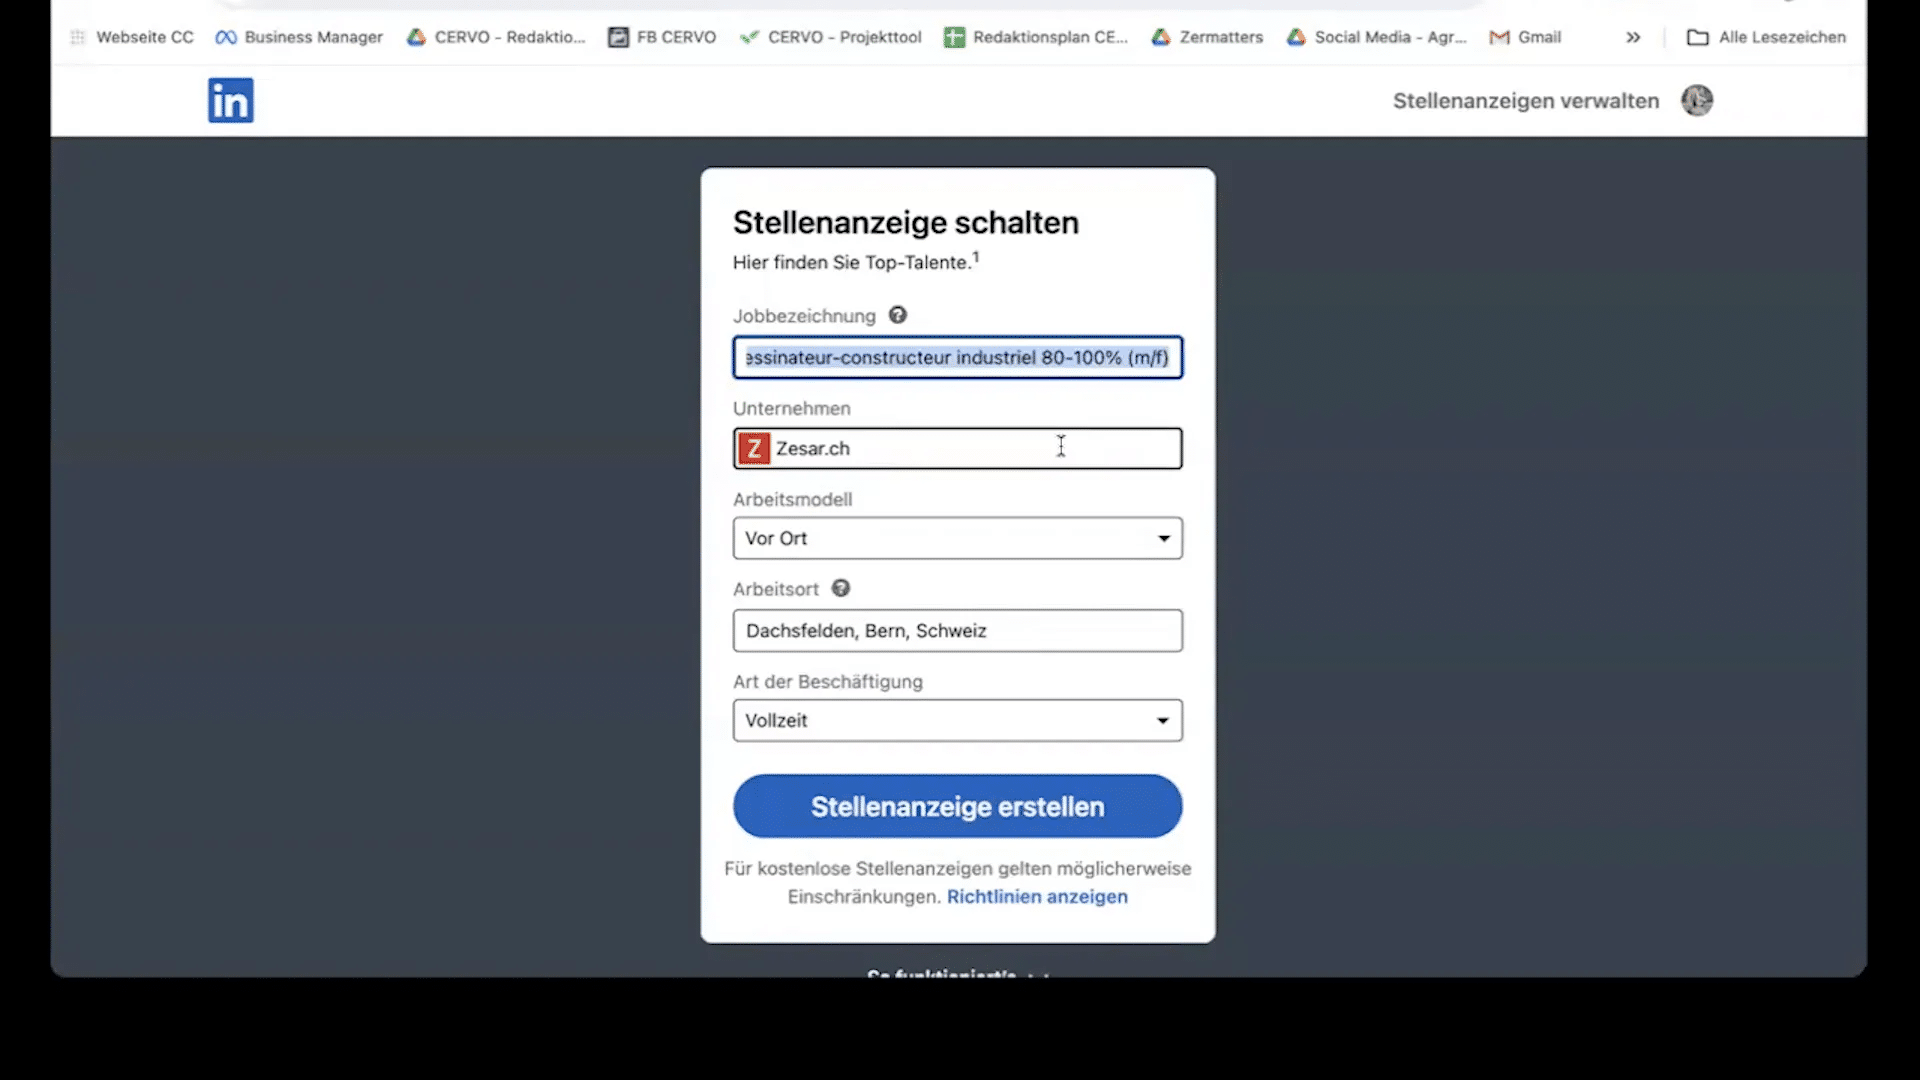Image resolution: width=1920 pixels, height=1080 pixels.
Task: Click inside the Arbeitsort location field
Action: pos(956,630)
